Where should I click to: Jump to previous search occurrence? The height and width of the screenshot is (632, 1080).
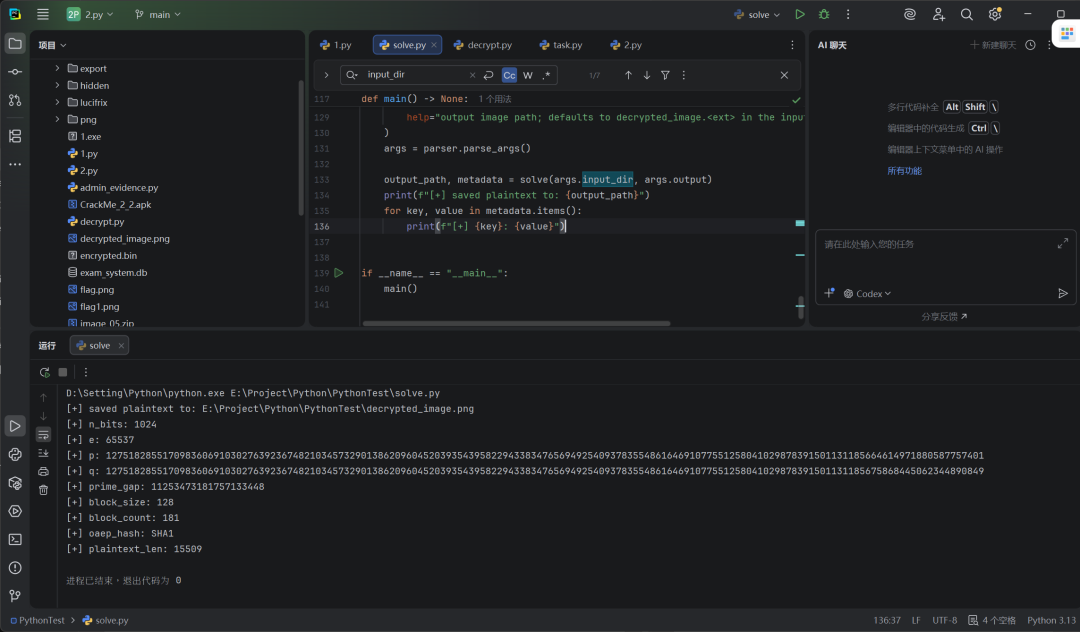click(628, 75)
